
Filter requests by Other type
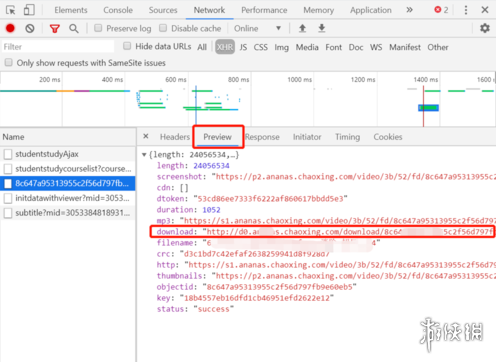point(438,47)
